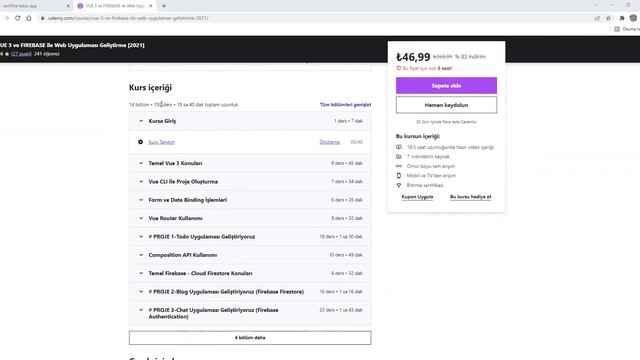Click the alarm clock icon by price deadline
This screenshot has height=360, width=640.
[399, 68]
